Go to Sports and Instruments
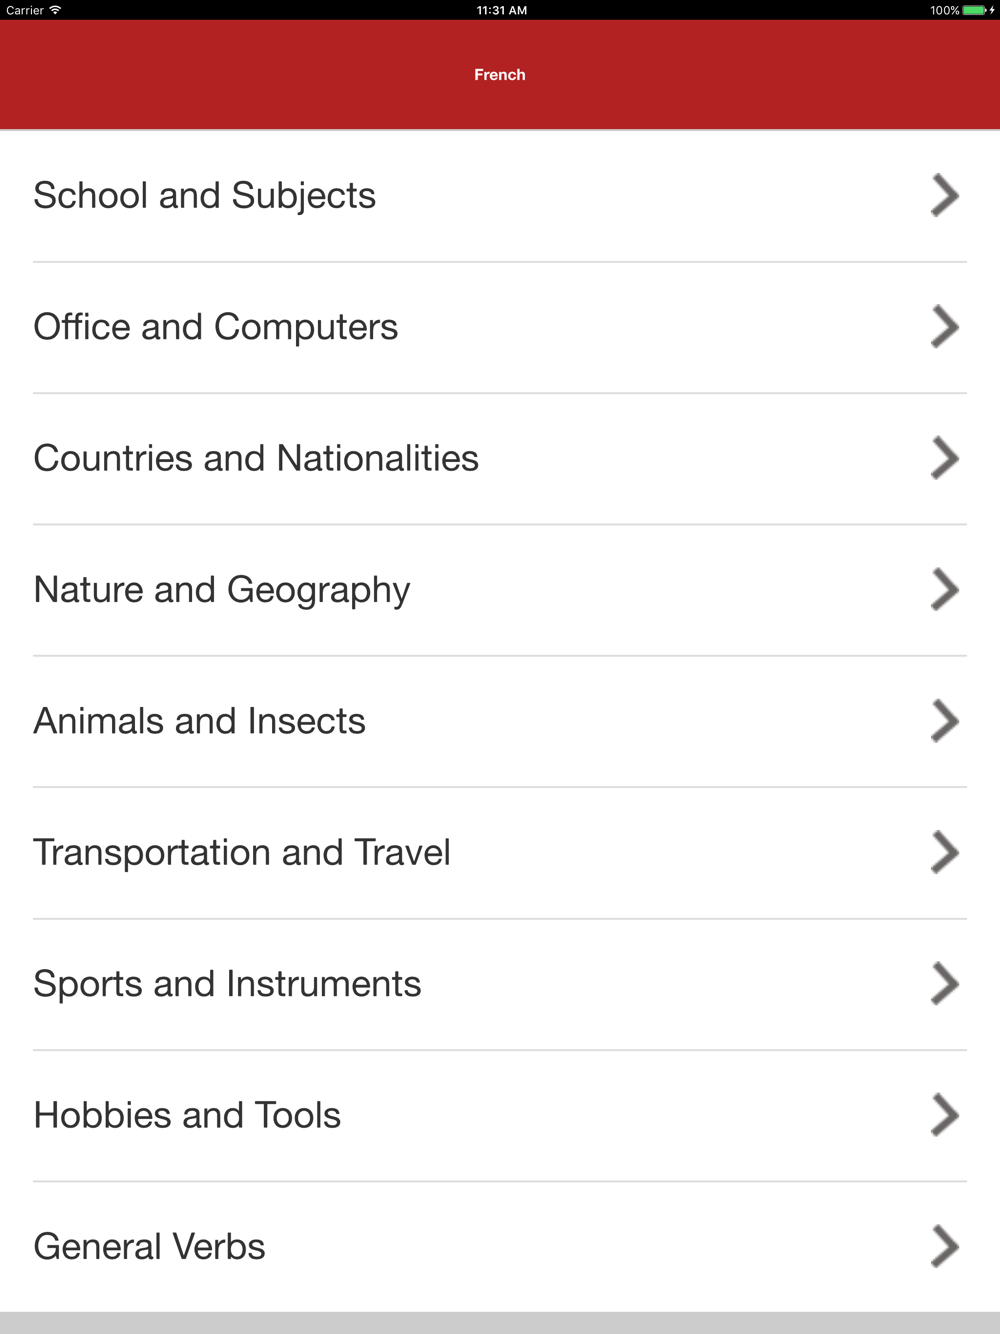Screen dimensions: 1000x1334 click(228, 984)
